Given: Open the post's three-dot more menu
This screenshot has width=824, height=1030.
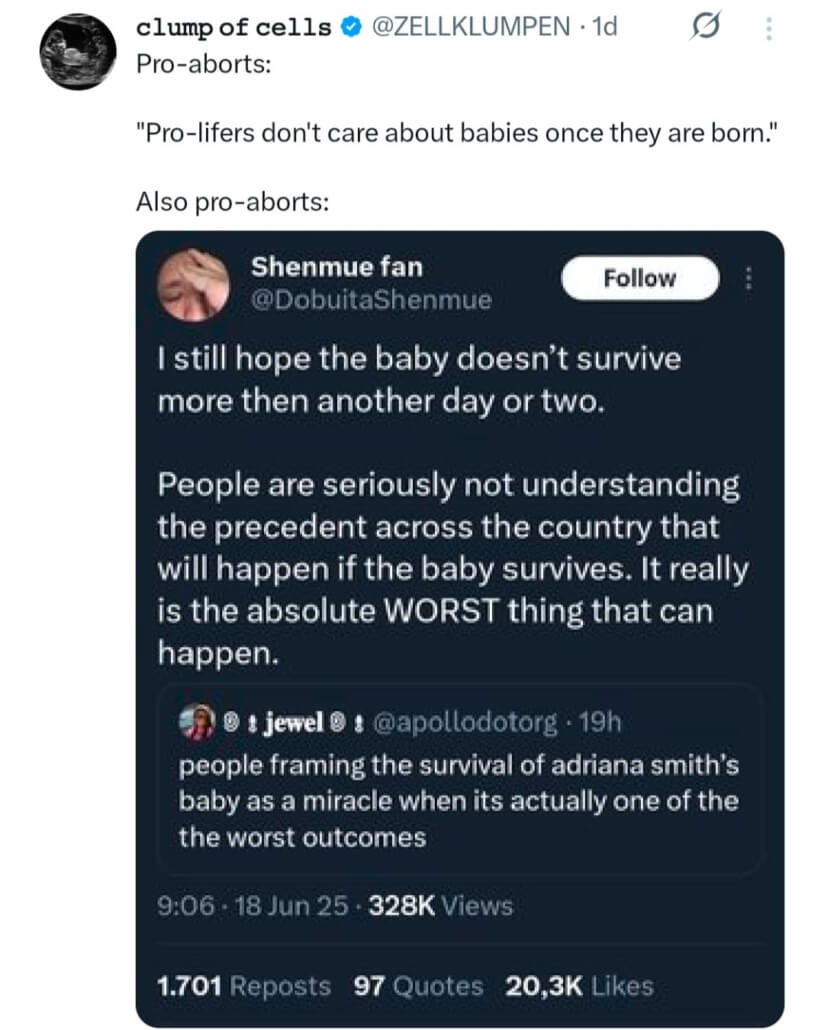Looking at the screenshot, I should [x=768, y=29].
